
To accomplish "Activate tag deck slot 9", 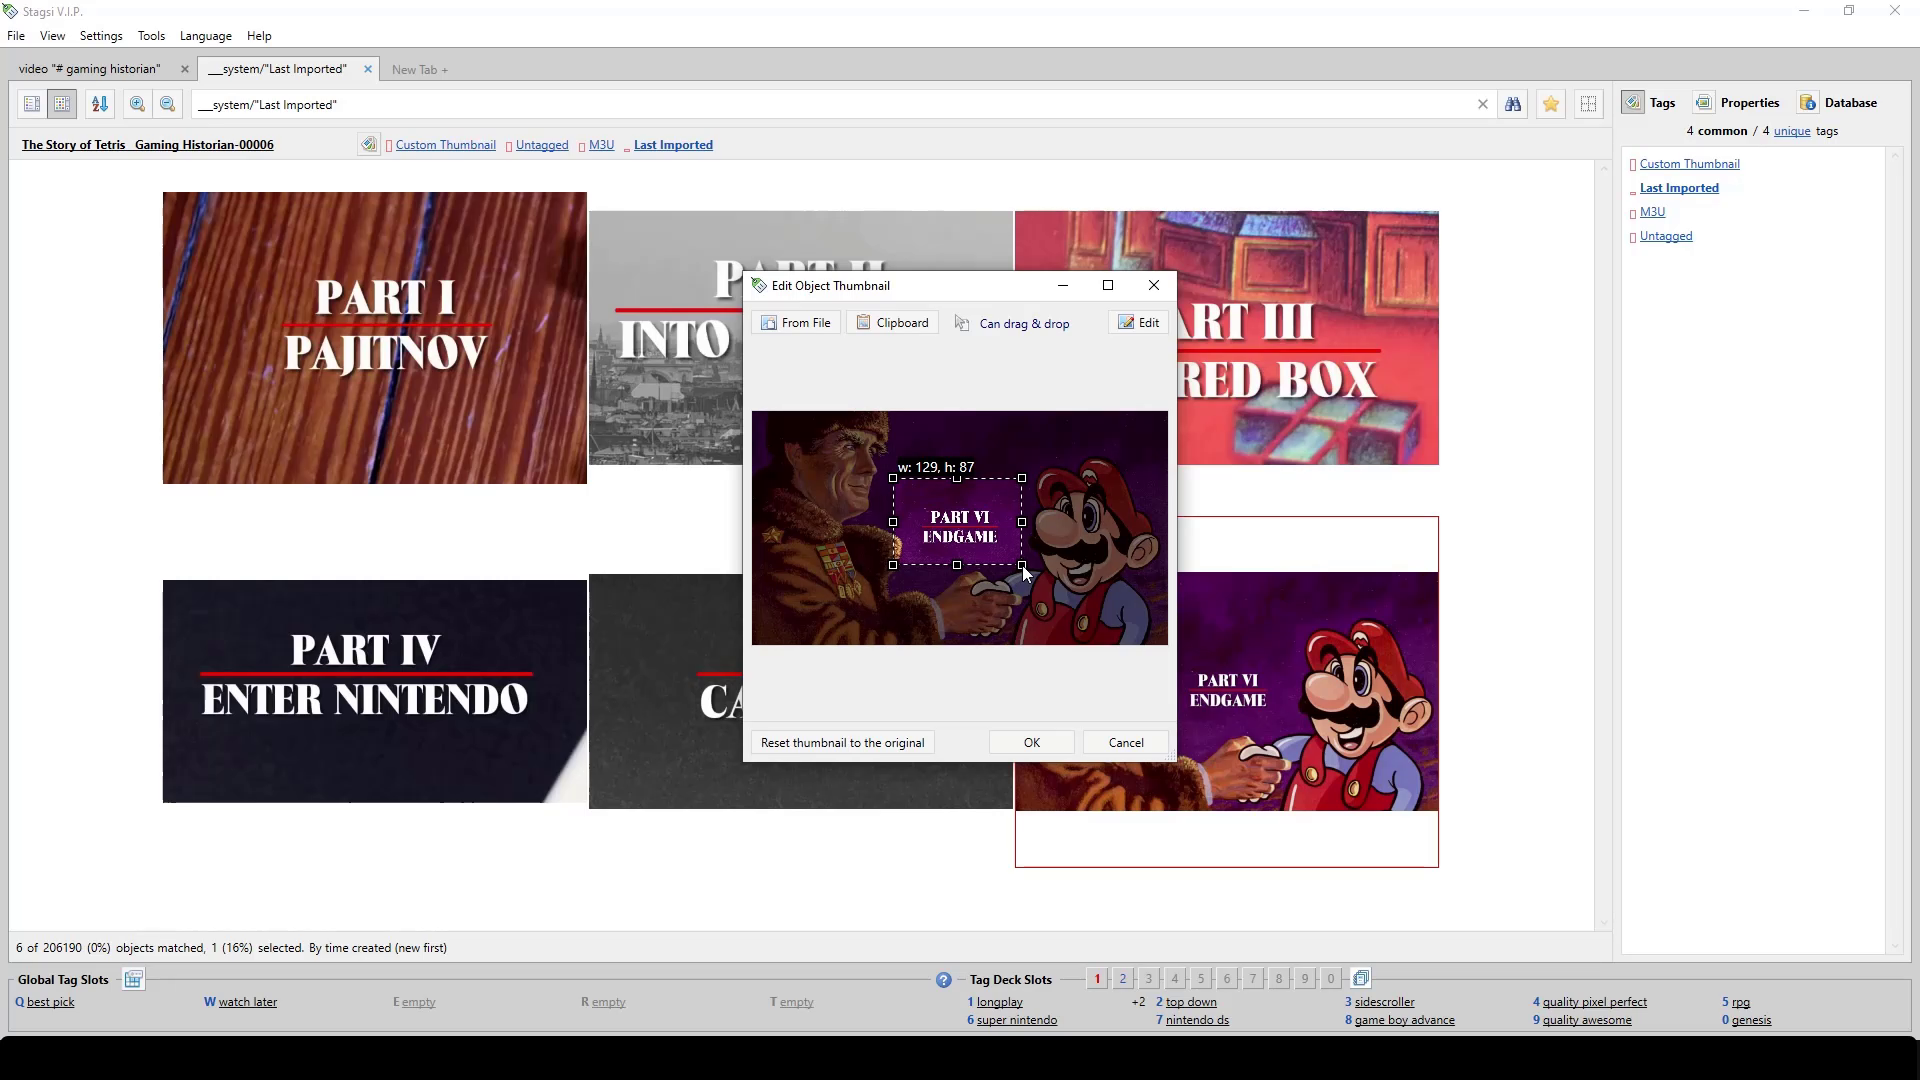I will 1305,979.
